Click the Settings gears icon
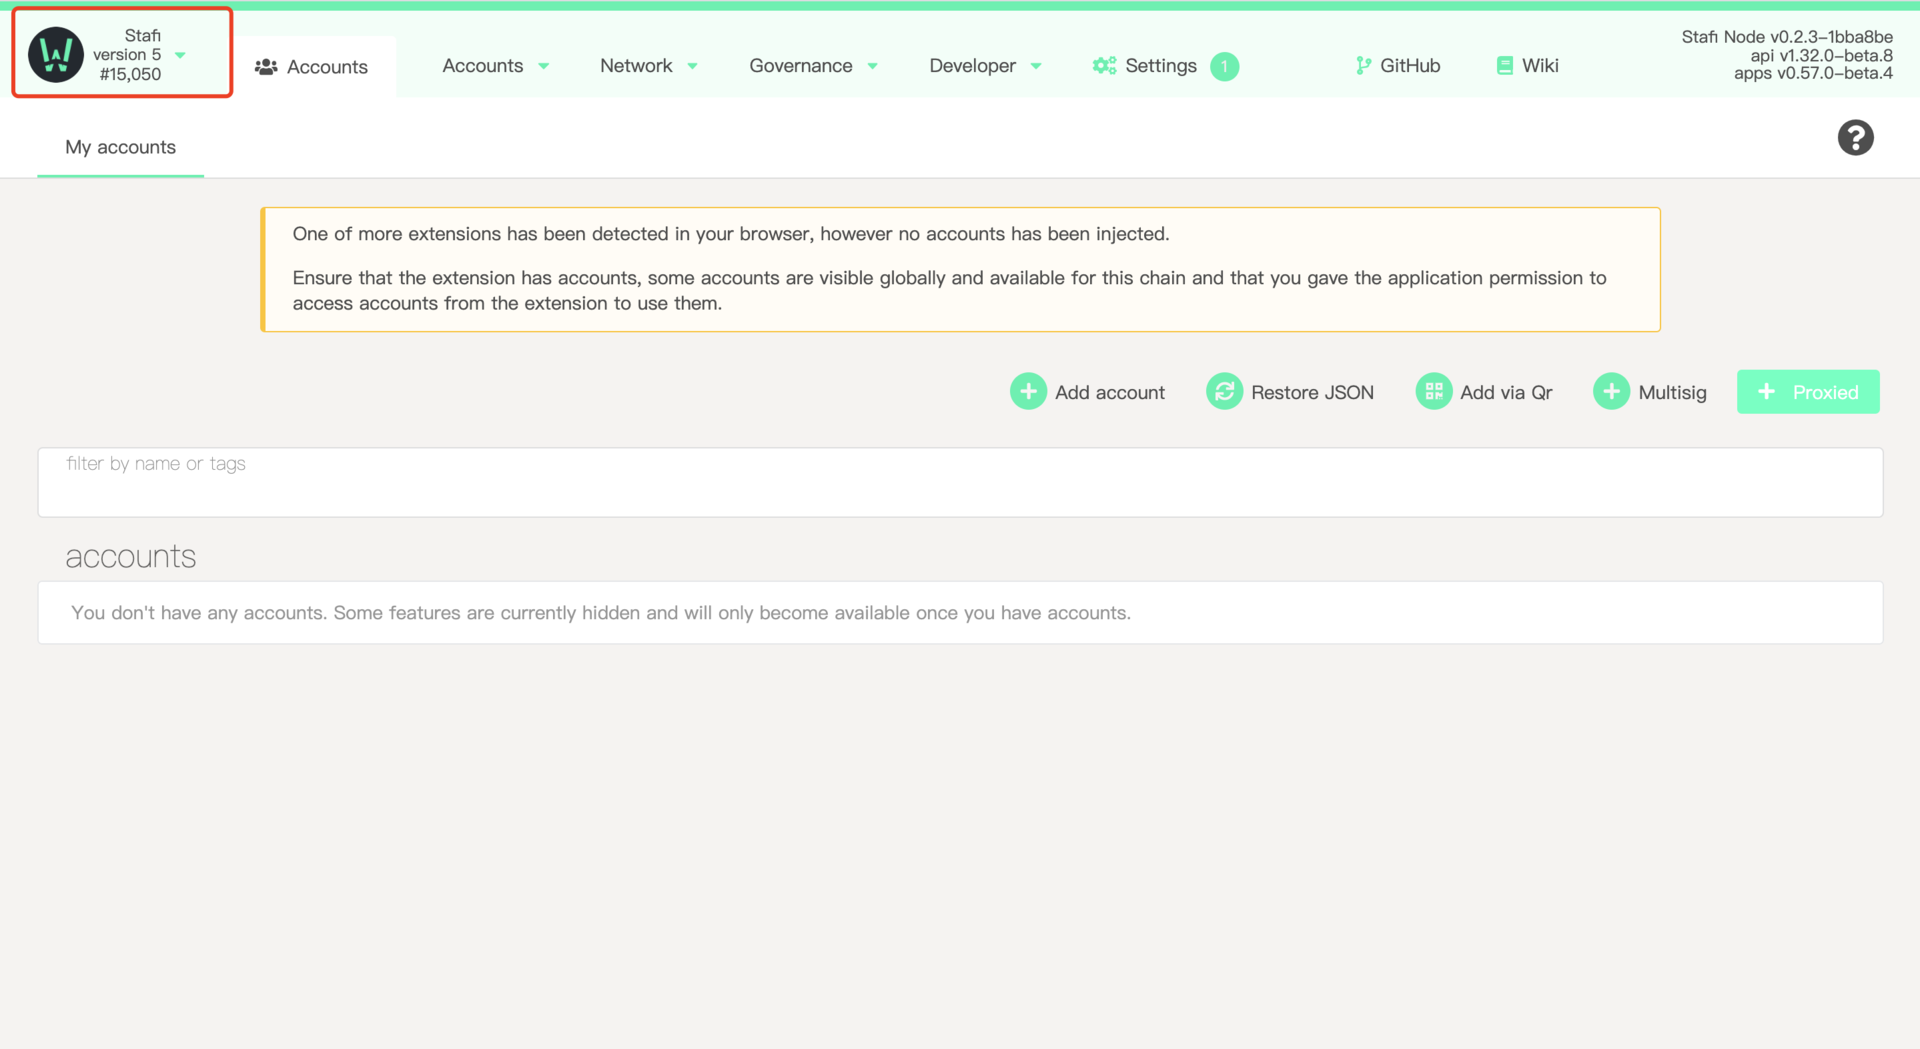Screen dimensions: 1920x1049 coord(1104,66)
